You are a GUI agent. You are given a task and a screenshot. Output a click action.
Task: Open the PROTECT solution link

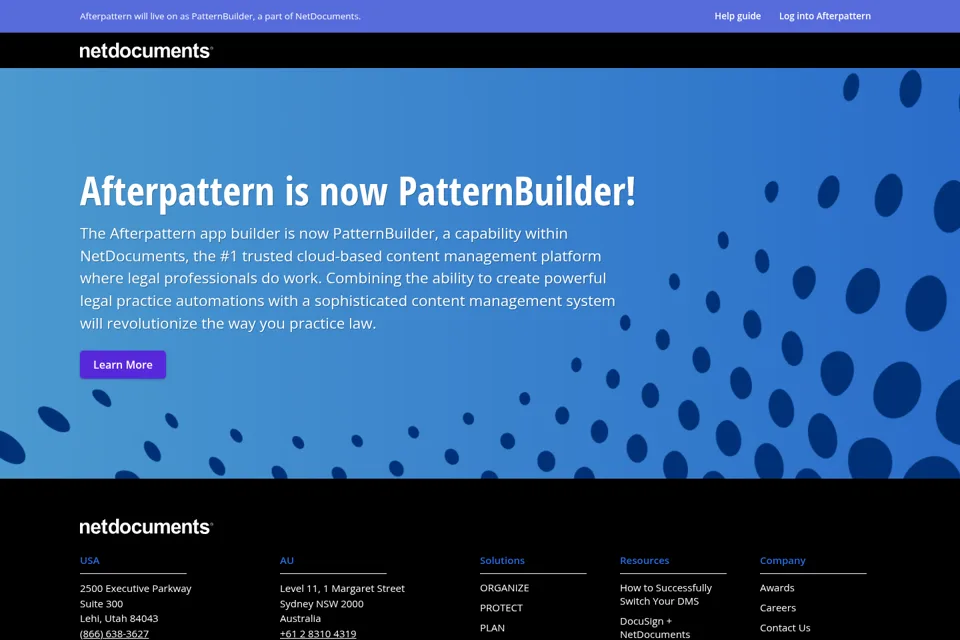(501, 608)
